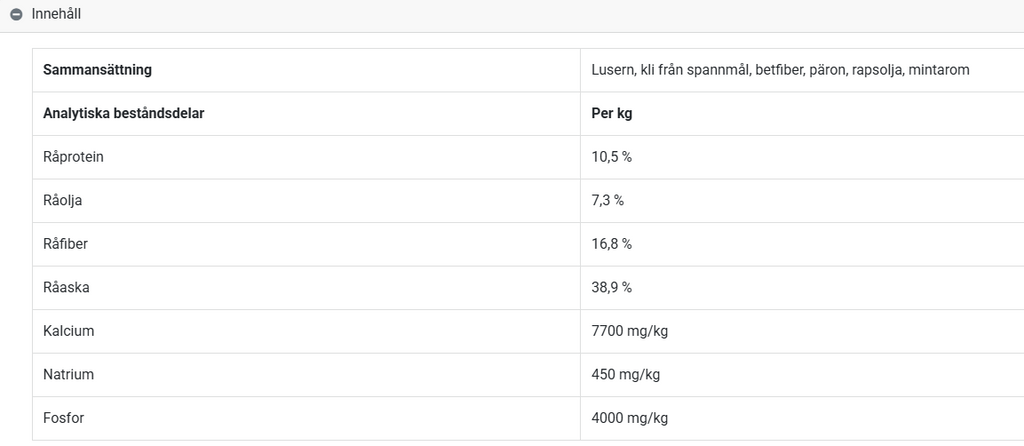Viewport: 1024px width, 446px height.
Task: Select the Råfiber row label
Action: tap(65, 244)
